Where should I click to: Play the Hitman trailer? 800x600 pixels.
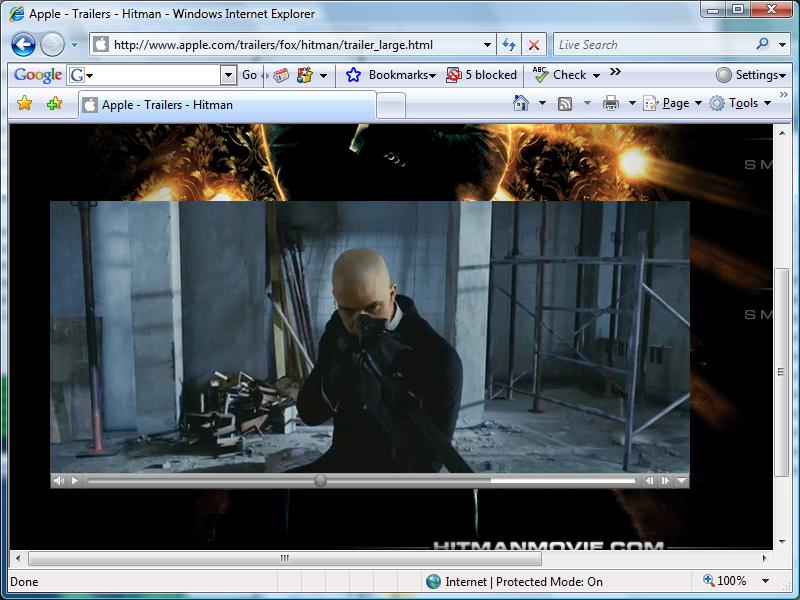coord(73,480)
